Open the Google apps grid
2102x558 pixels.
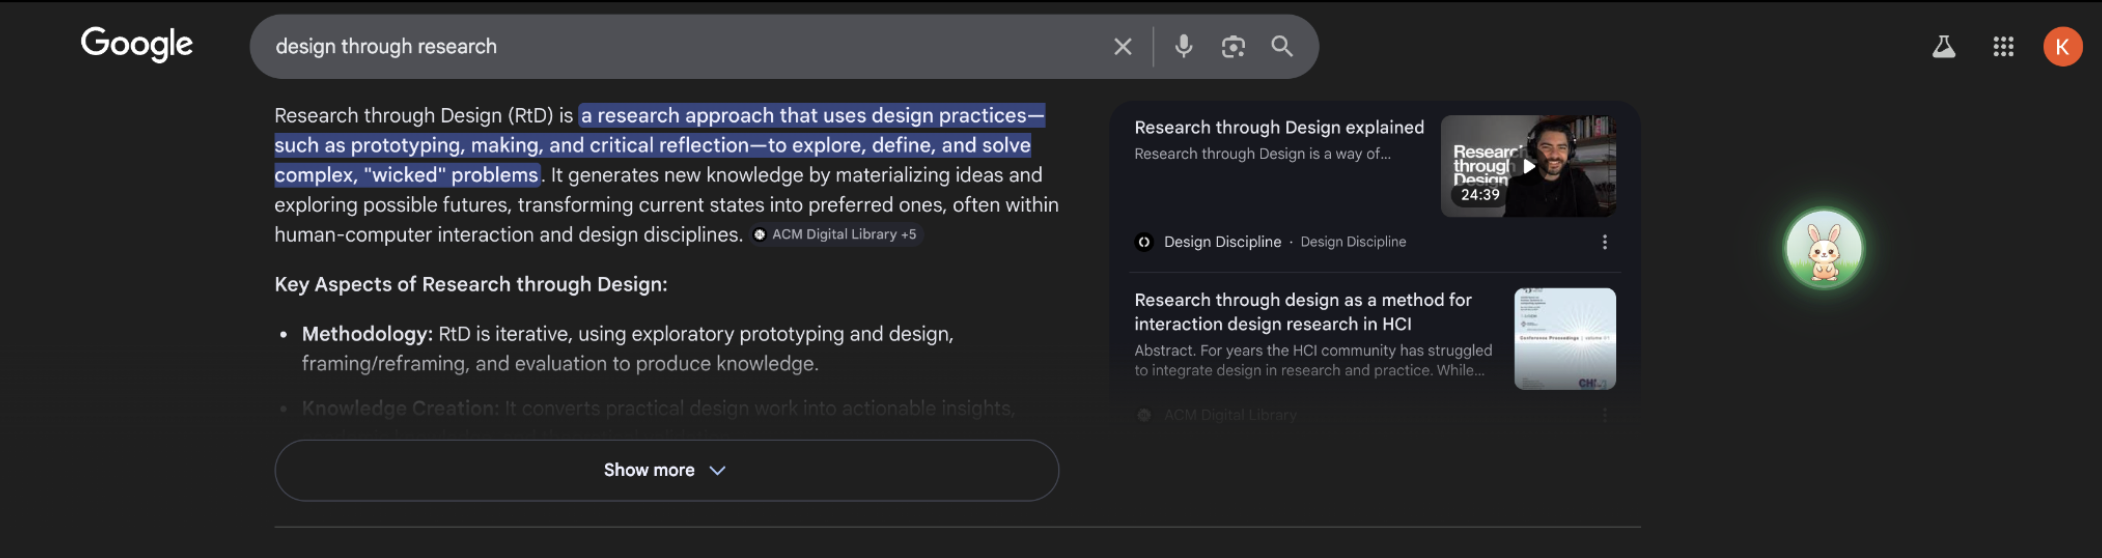2003,46
